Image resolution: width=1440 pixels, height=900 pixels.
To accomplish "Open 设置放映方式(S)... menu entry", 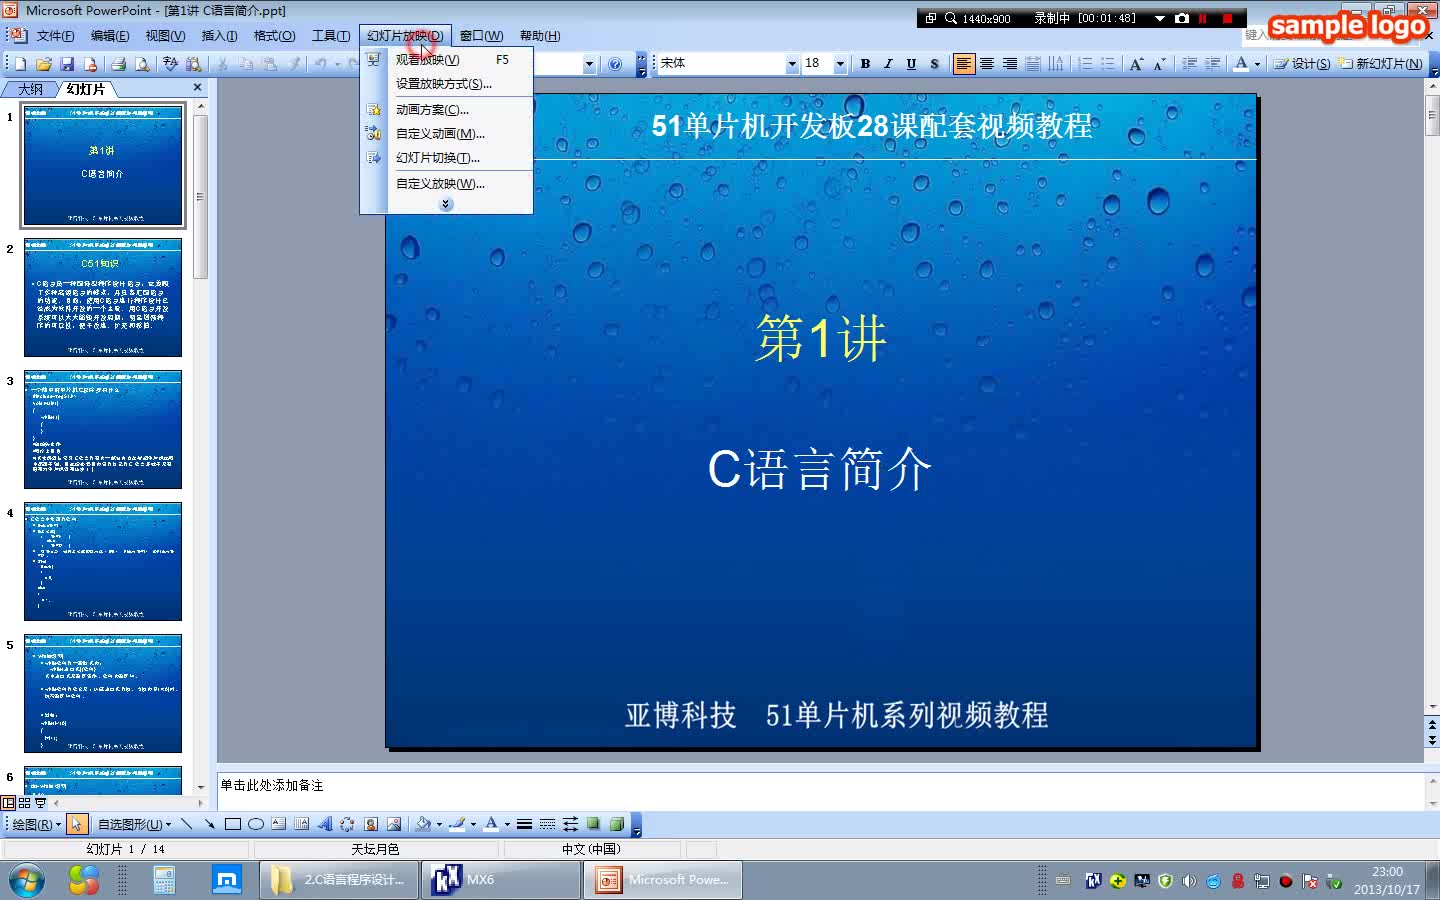I will click(446, 84).
